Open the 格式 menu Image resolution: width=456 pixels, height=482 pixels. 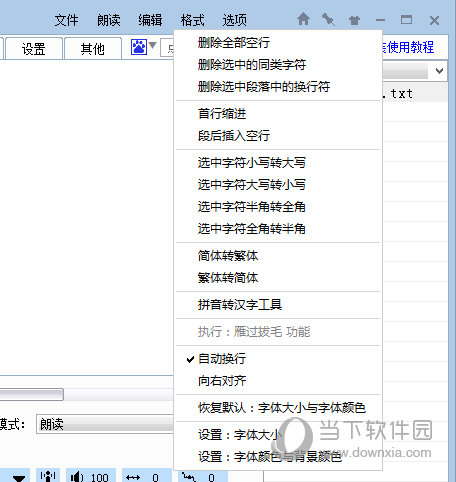pos(192,20)
